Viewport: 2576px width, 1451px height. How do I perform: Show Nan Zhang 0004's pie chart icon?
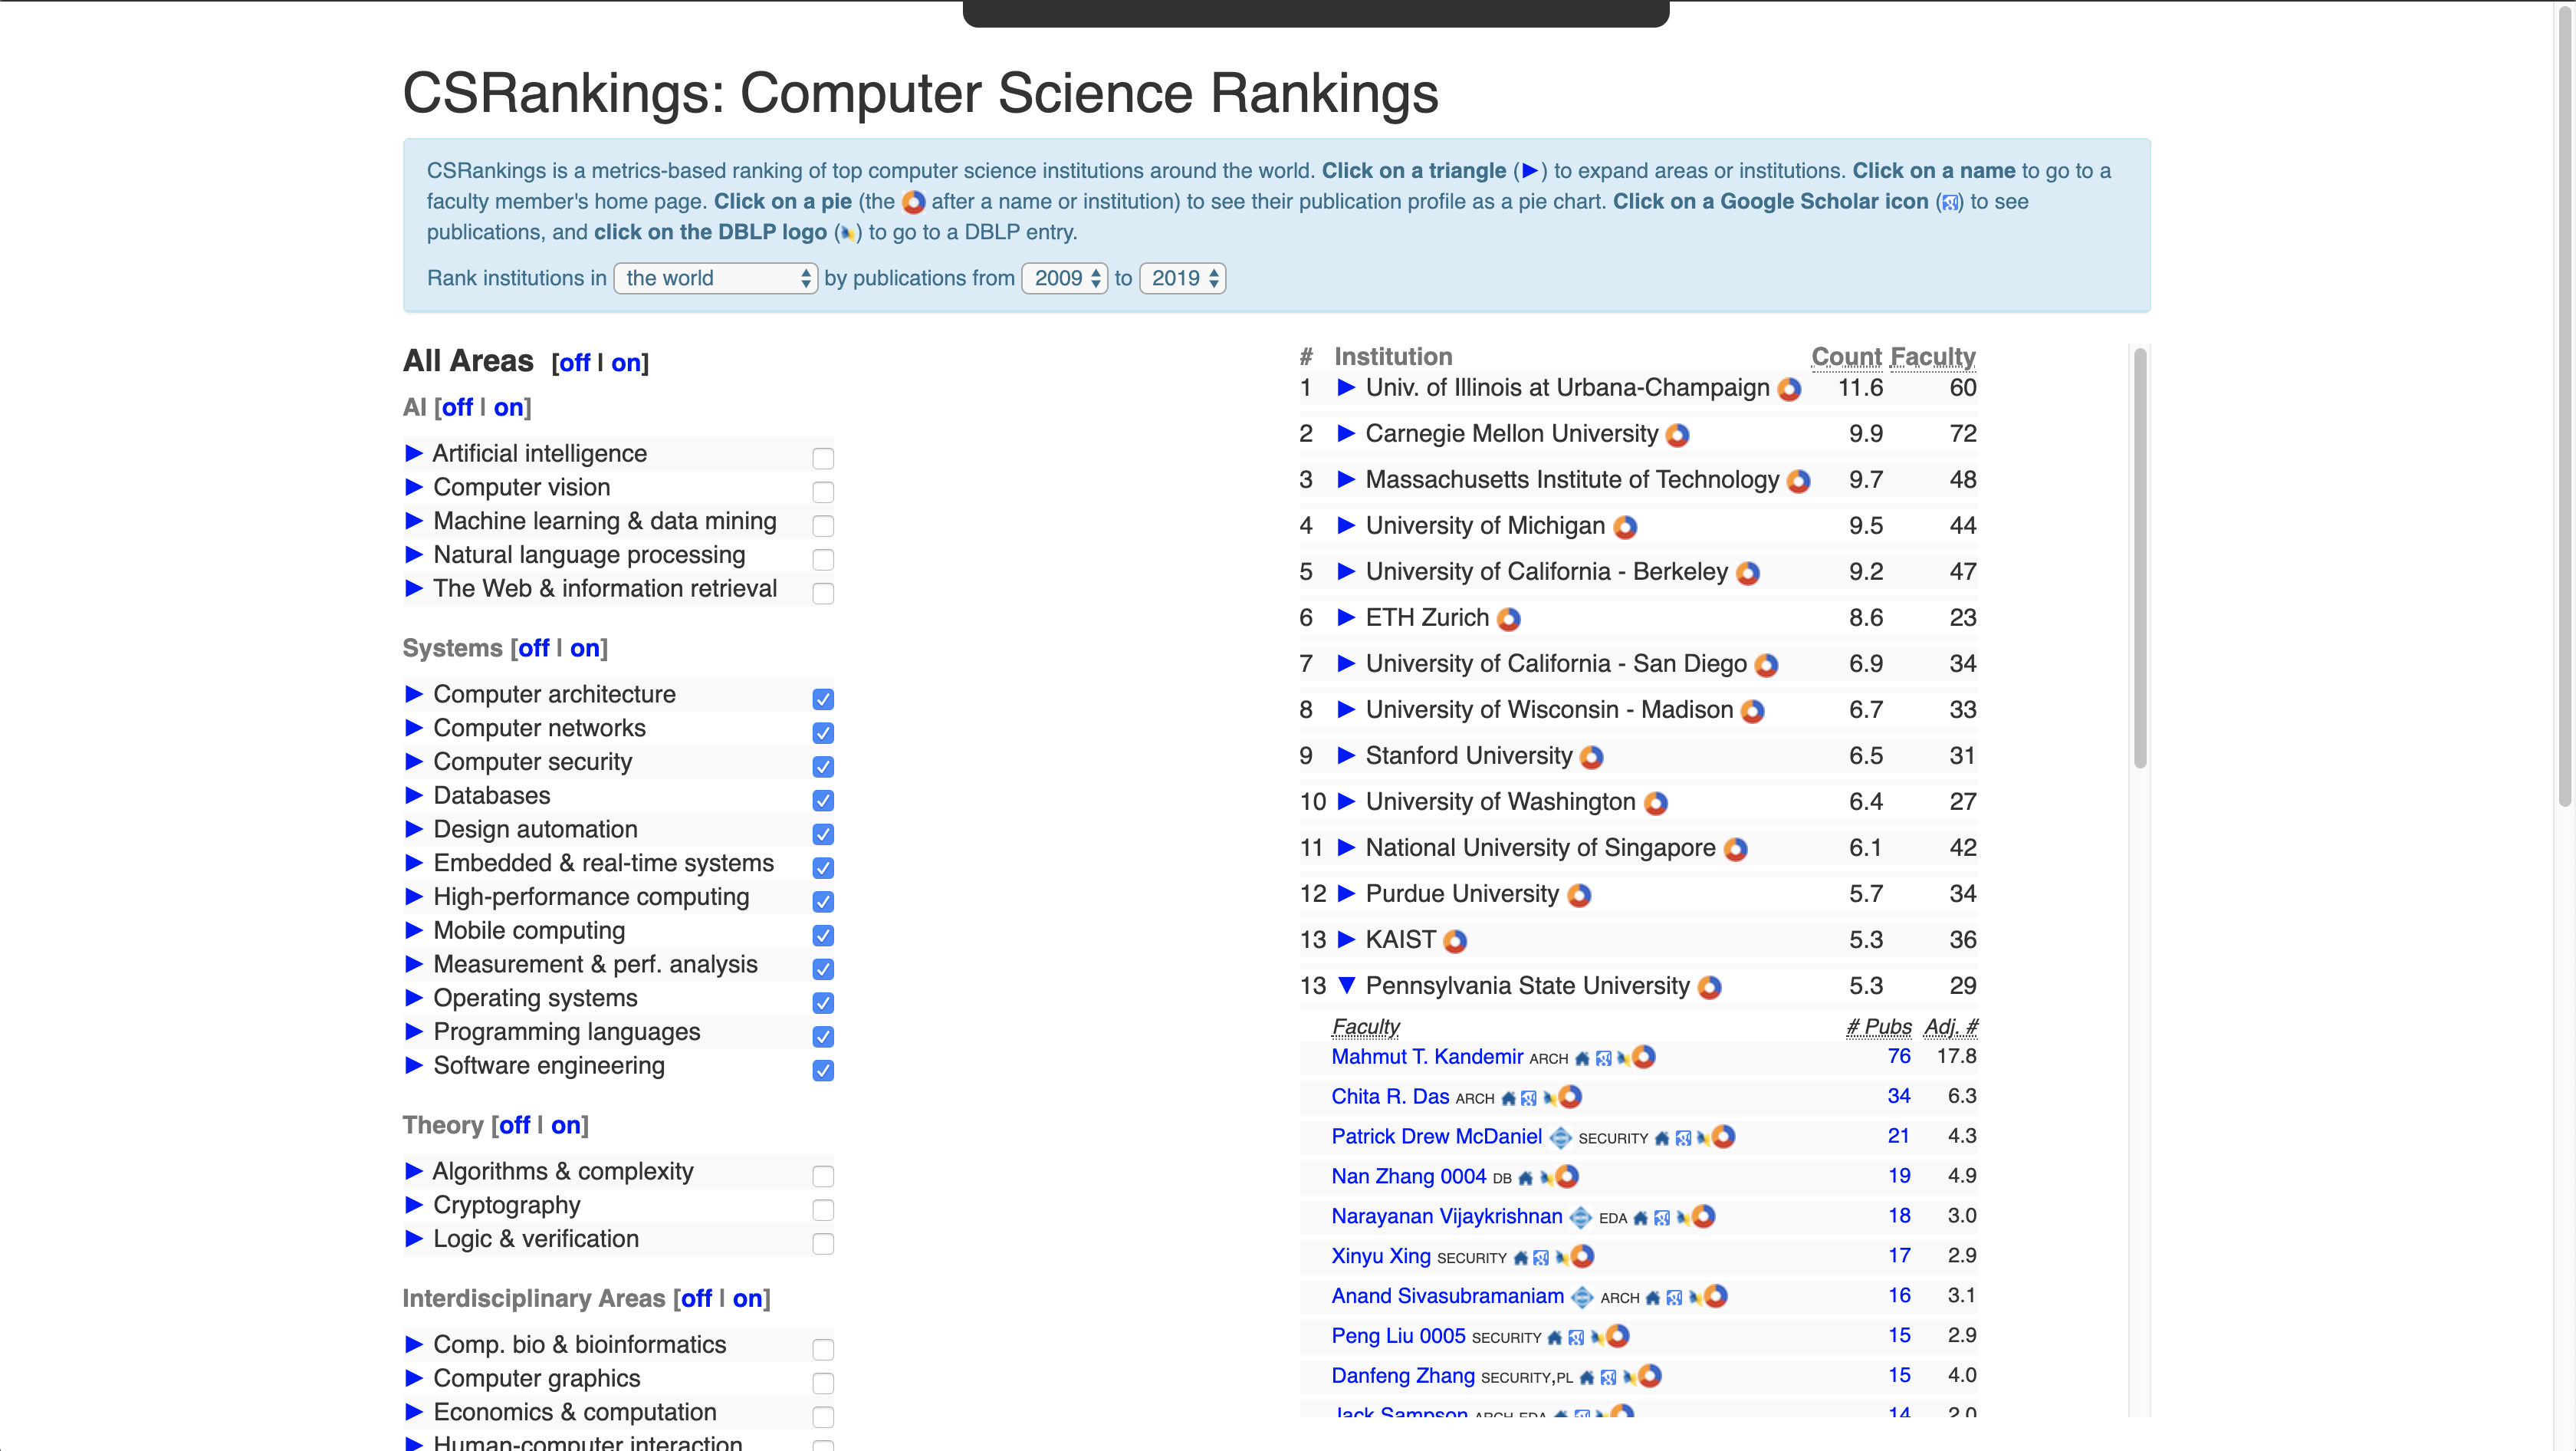[1567, 1177]
